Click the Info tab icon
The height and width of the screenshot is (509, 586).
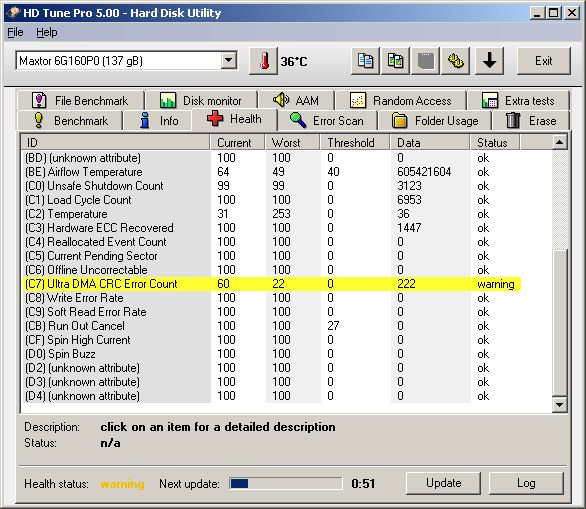145,120
